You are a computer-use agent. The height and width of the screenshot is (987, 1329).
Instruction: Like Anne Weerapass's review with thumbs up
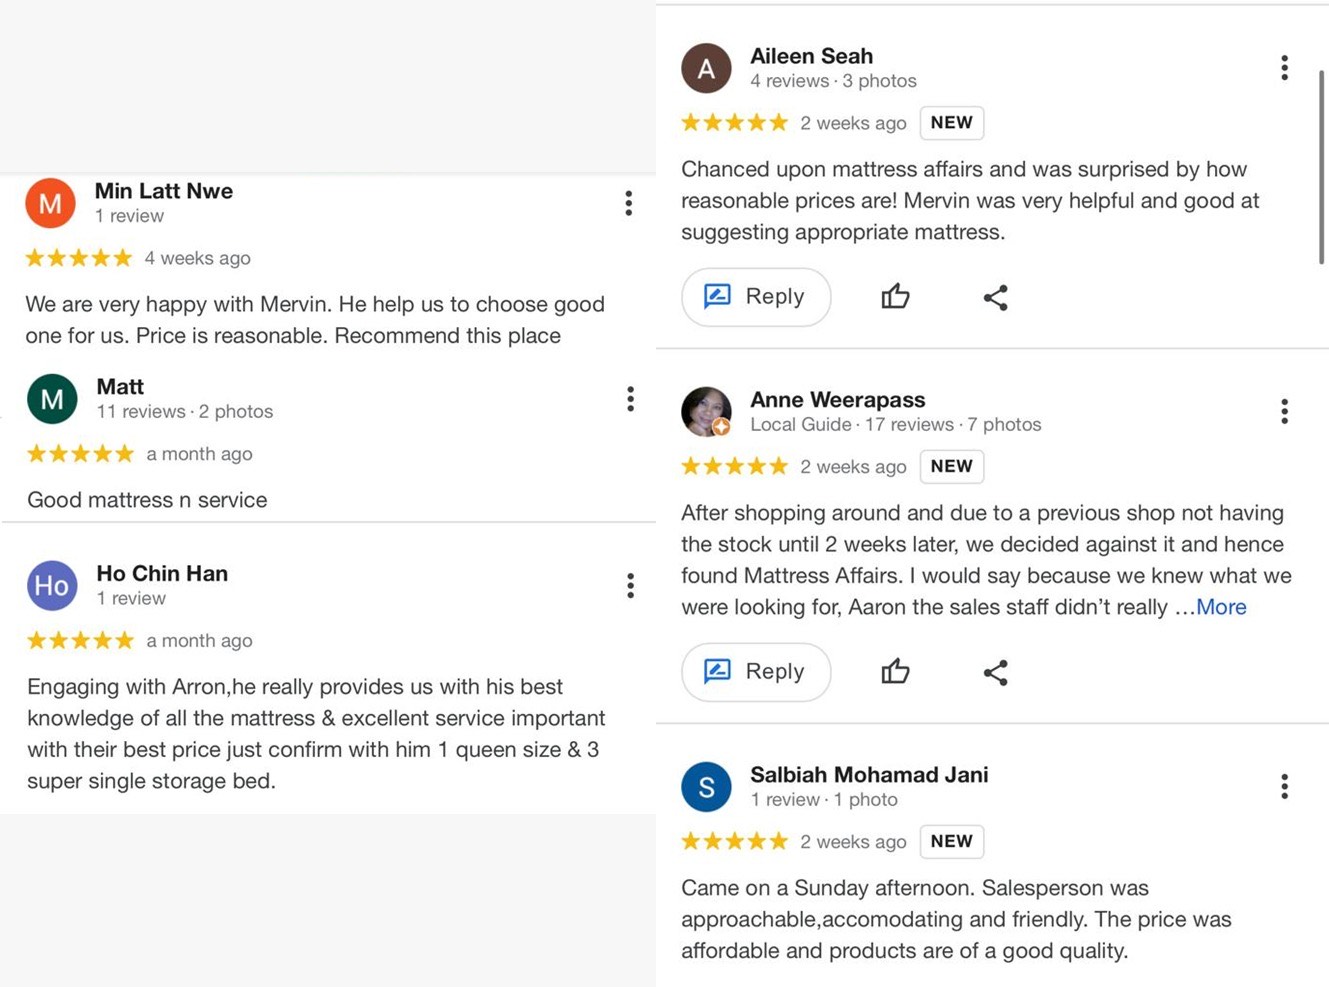coord(895,671)
